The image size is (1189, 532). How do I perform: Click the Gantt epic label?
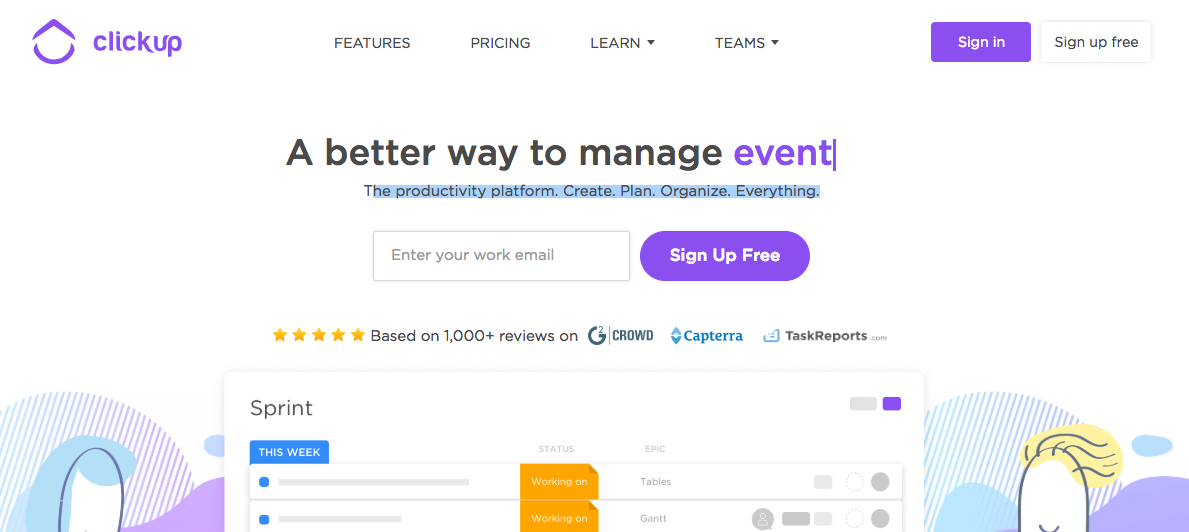click(655, 519)
